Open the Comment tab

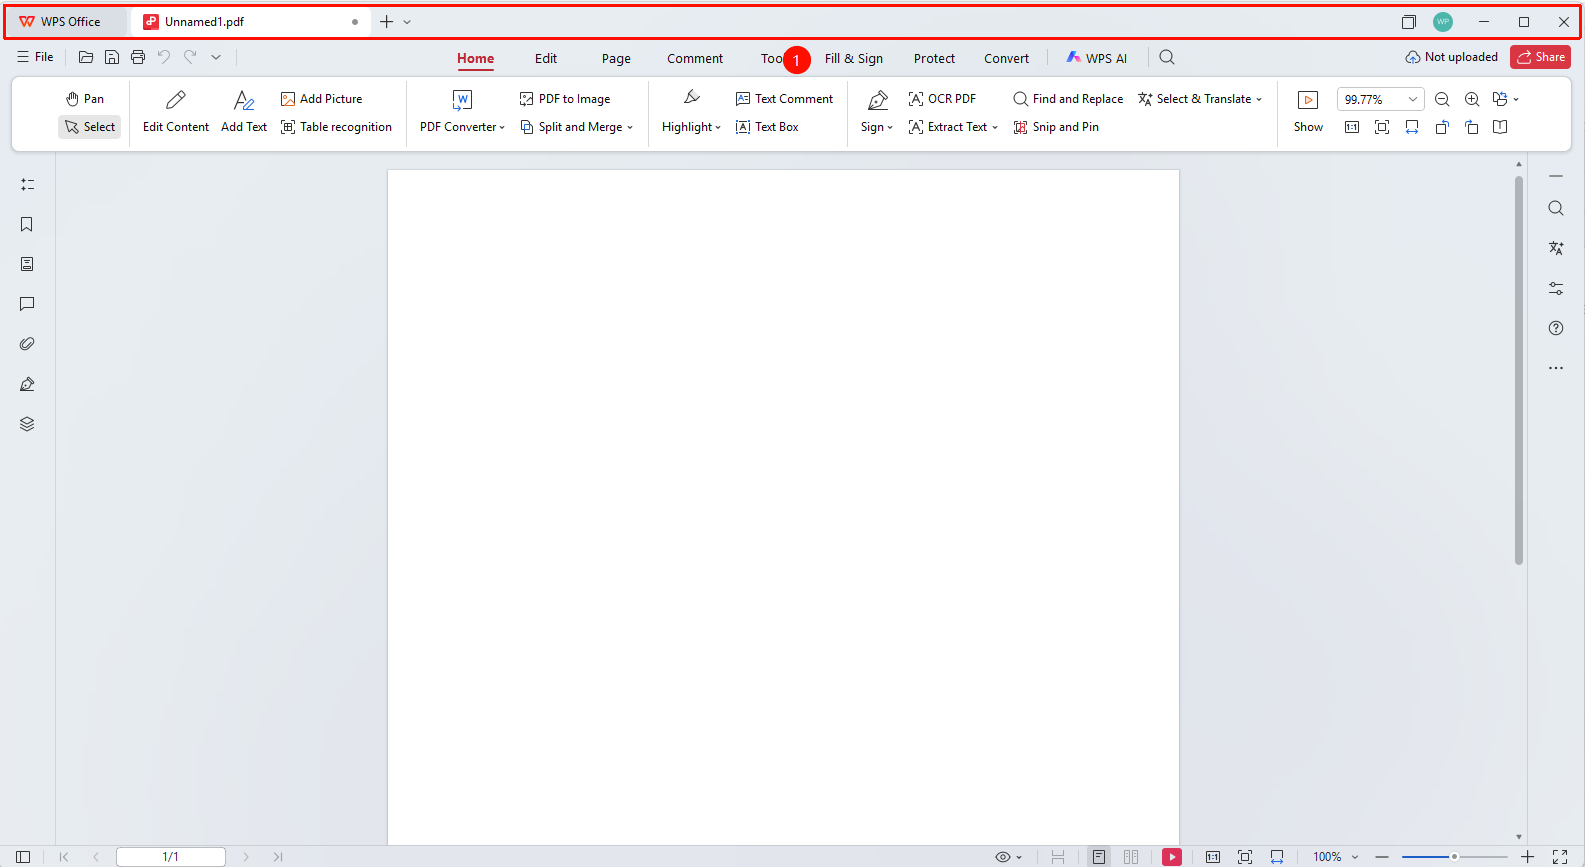coord(695,58)
